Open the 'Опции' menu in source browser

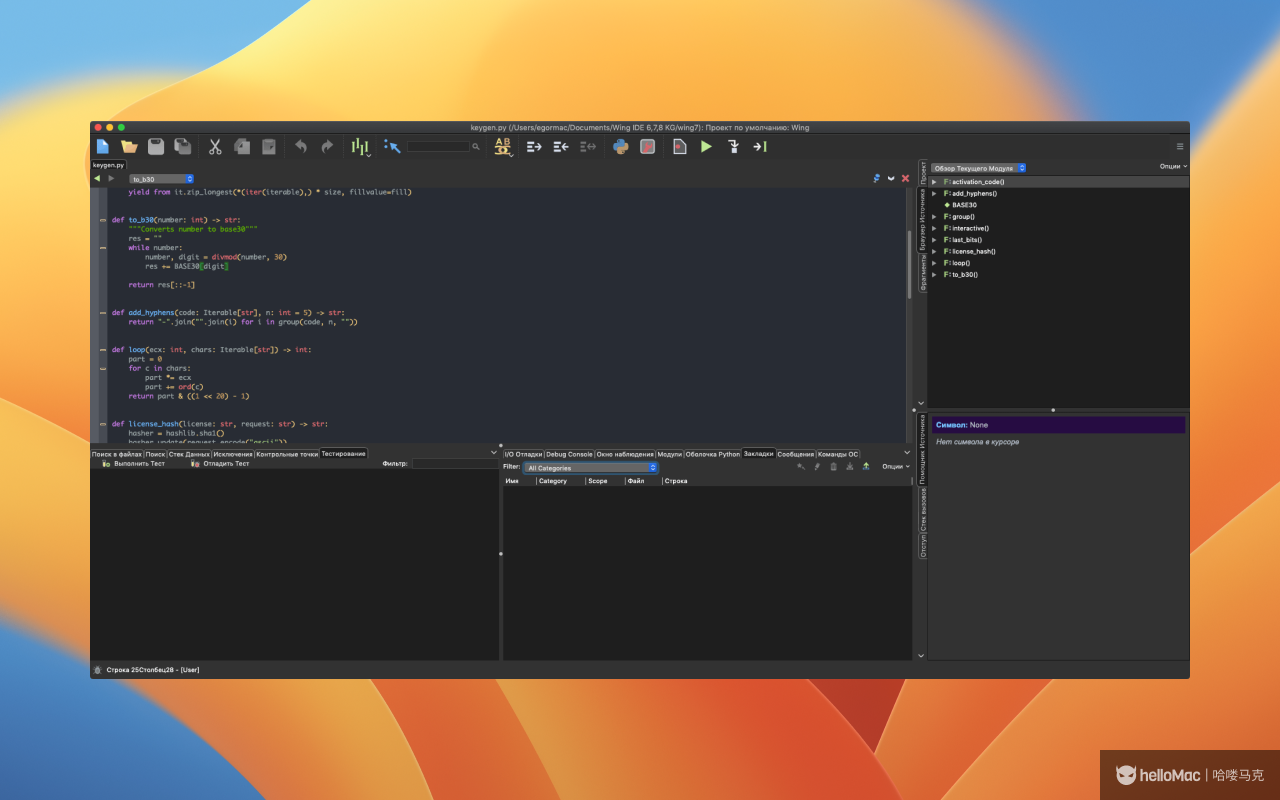(x=1173, y=167)
